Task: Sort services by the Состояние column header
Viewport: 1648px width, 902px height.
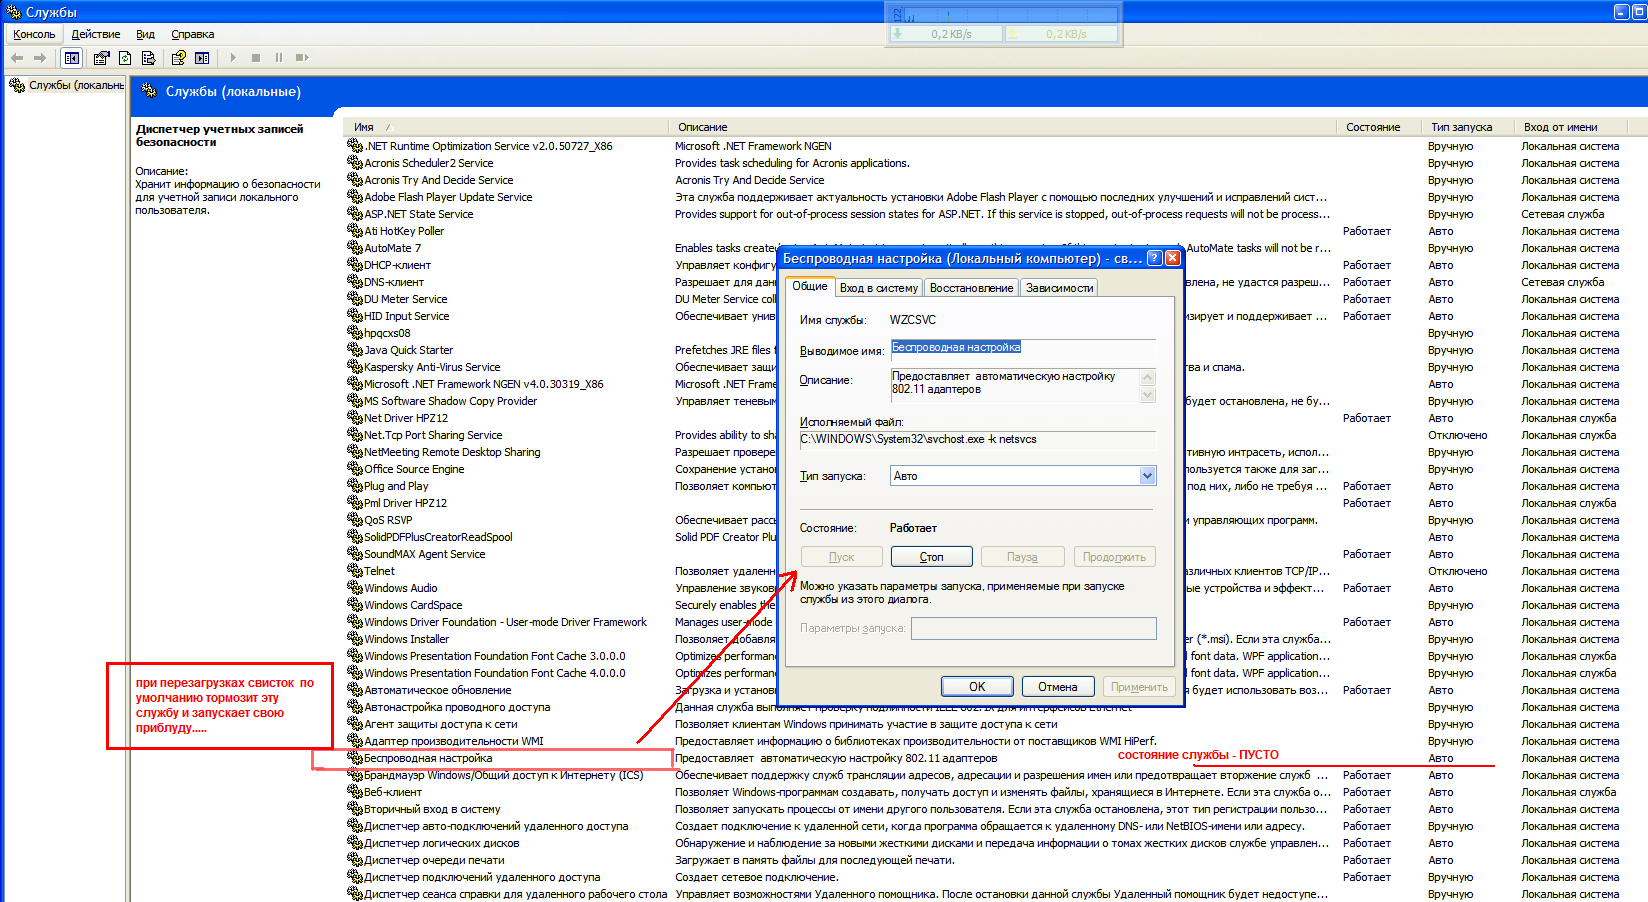Action: [x=1378, y=127]
